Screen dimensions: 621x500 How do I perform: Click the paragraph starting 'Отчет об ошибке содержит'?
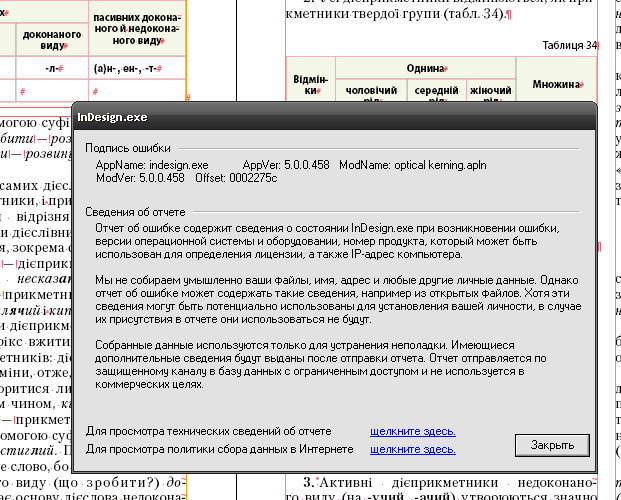327,241
